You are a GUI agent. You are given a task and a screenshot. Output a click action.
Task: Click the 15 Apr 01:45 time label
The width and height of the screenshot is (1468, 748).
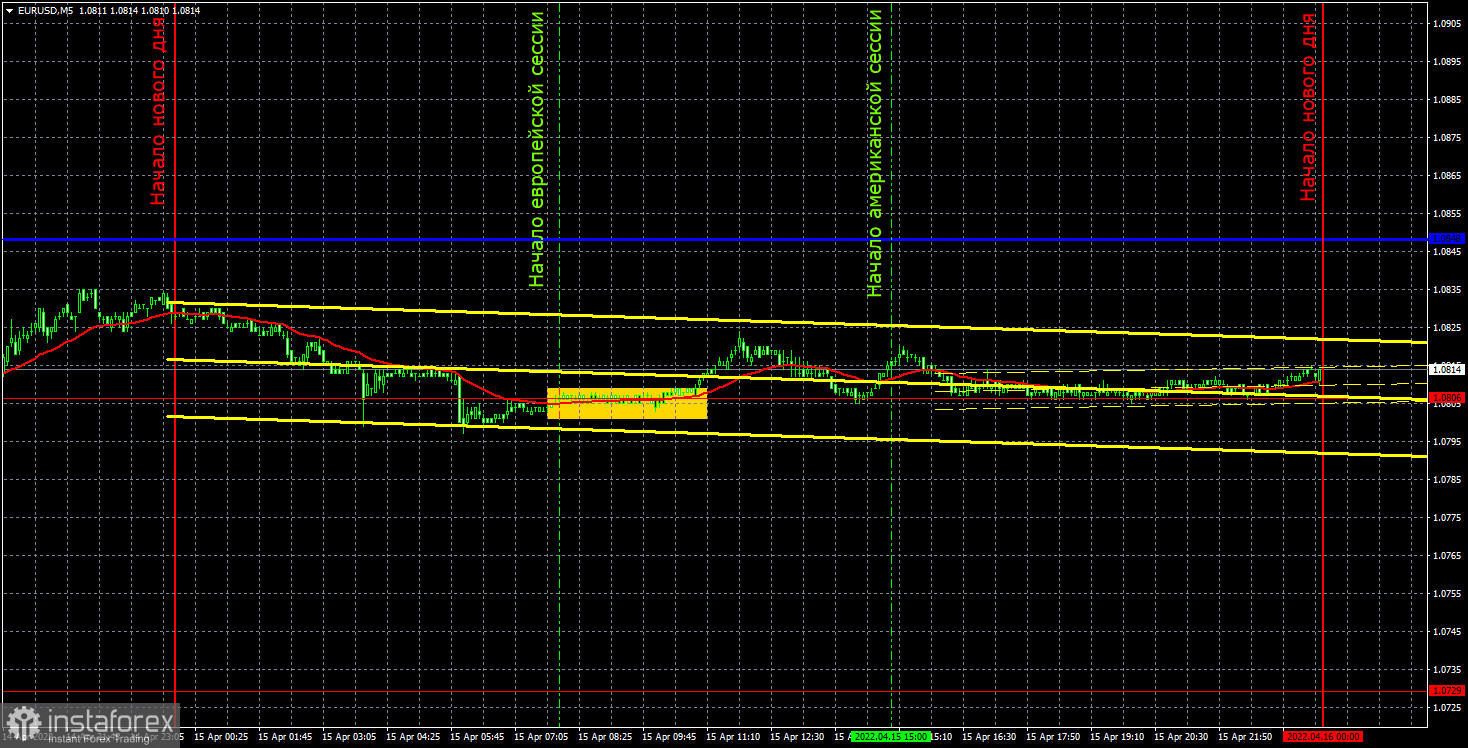(285, 736)
